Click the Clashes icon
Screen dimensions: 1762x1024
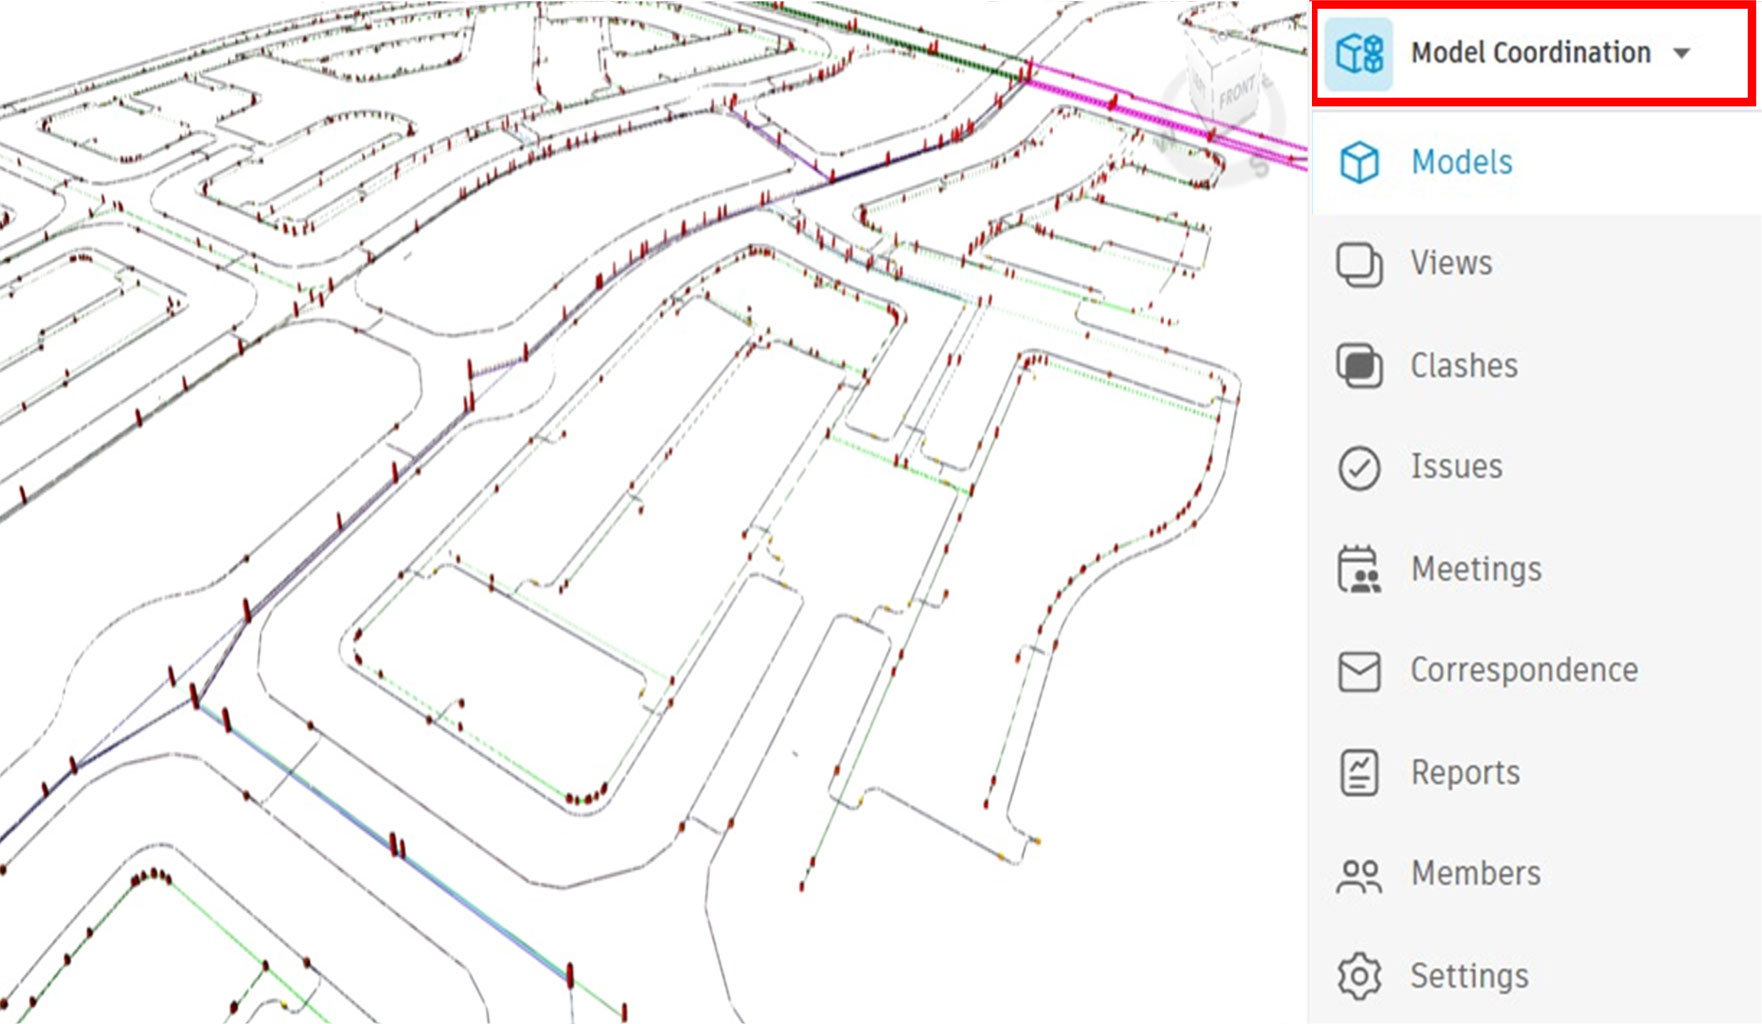1359,366
